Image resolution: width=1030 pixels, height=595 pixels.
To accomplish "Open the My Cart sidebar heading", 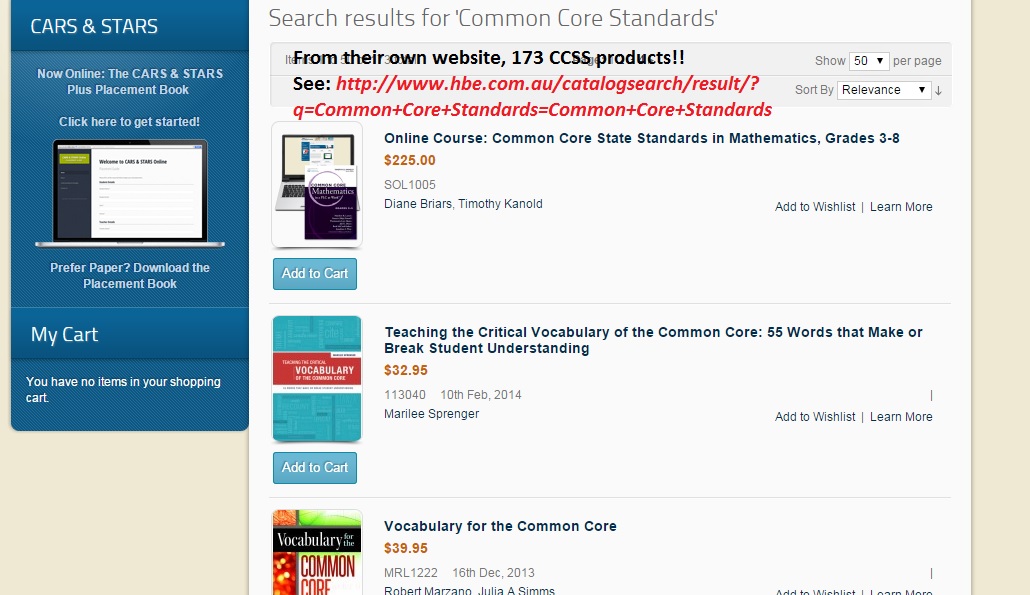I will (x=65, y=334).
